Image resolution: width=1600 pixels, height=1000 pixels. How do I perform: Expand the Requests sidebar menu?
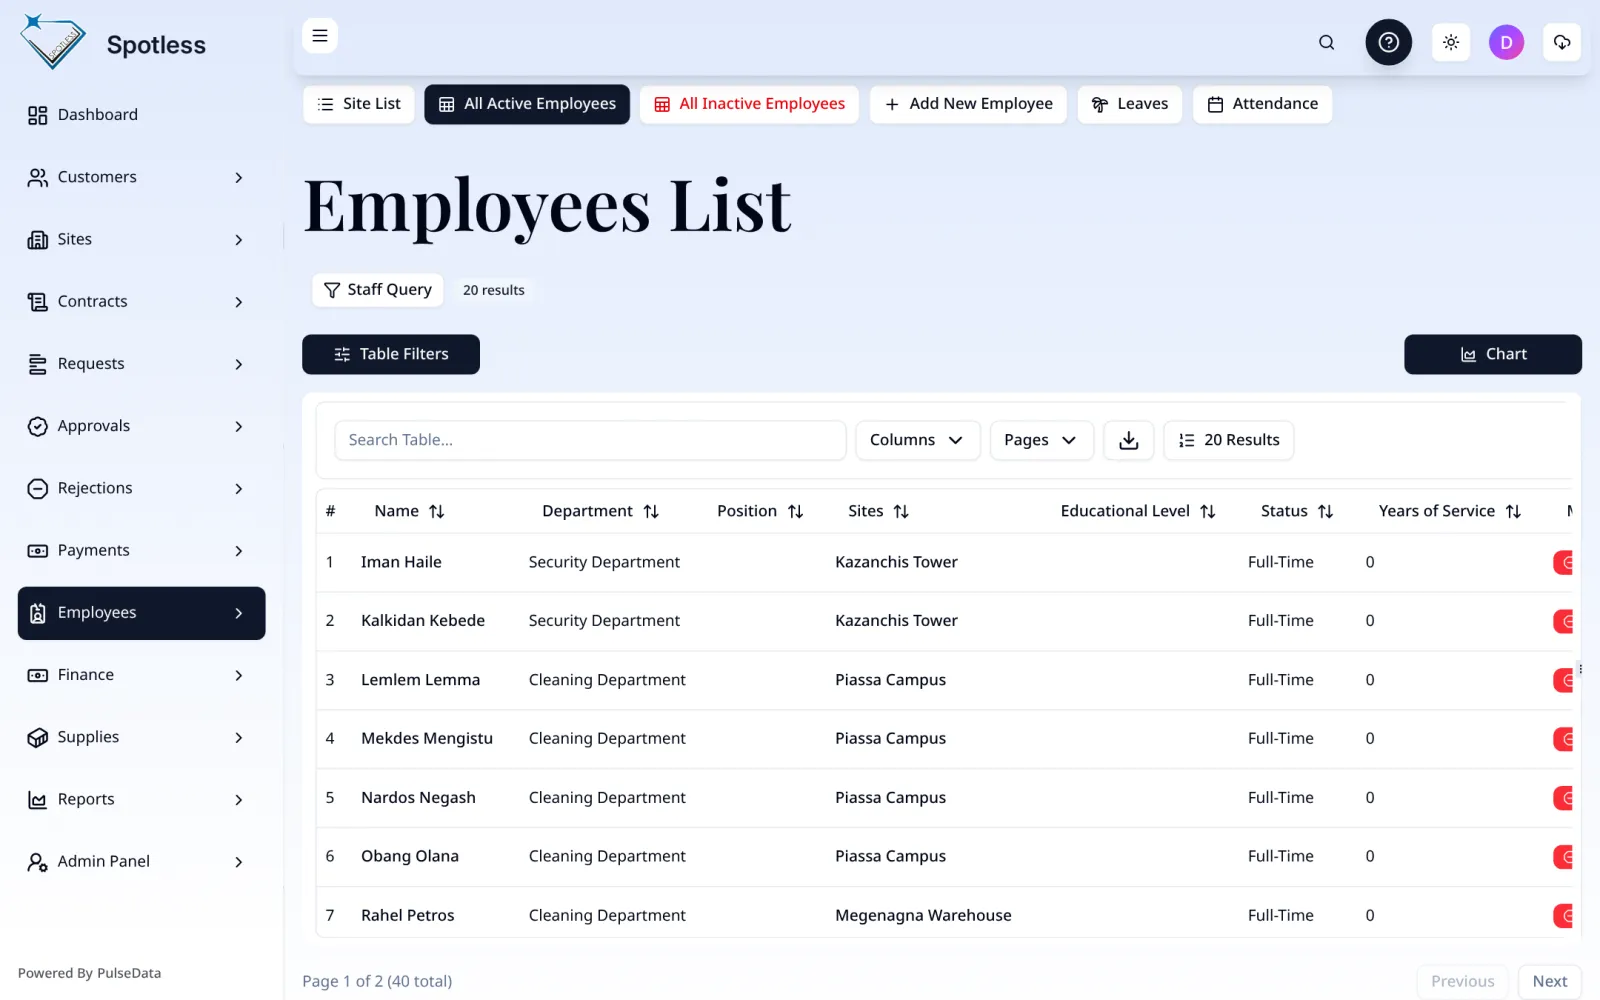coord(141,364)
